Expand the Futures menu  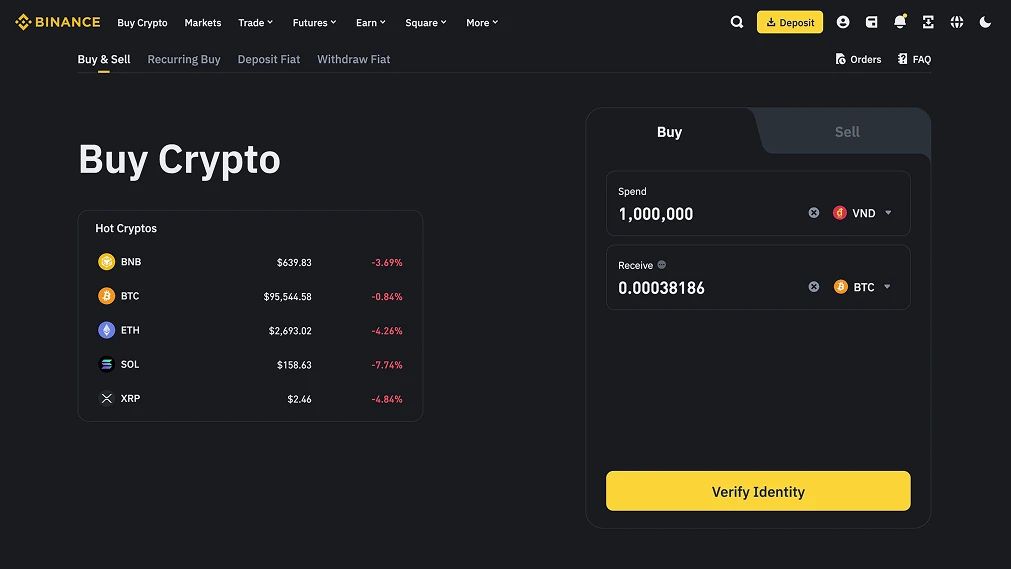(x=314, y=23)
